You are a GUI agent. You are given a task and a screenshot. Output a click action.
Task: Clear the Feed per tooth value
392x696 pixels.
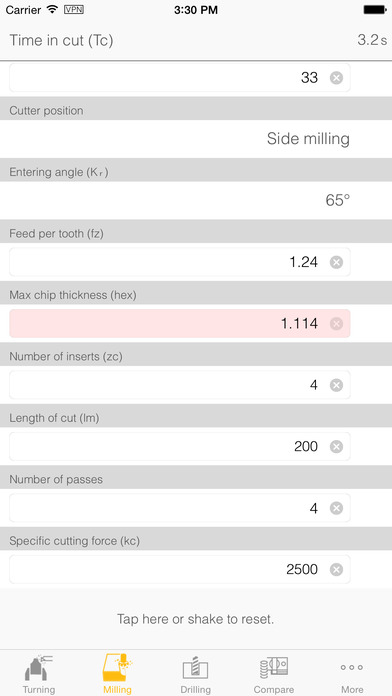tap(337, 262)
